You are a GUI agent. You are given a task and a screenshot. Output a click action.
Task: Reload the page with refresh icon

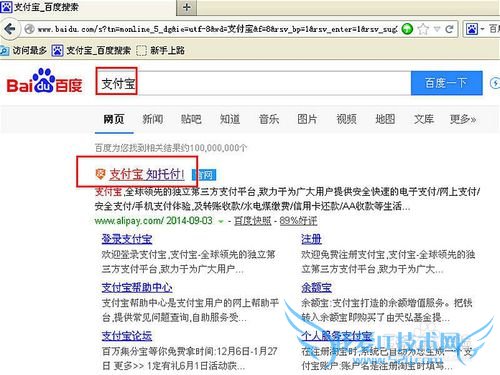coord(449,29)
